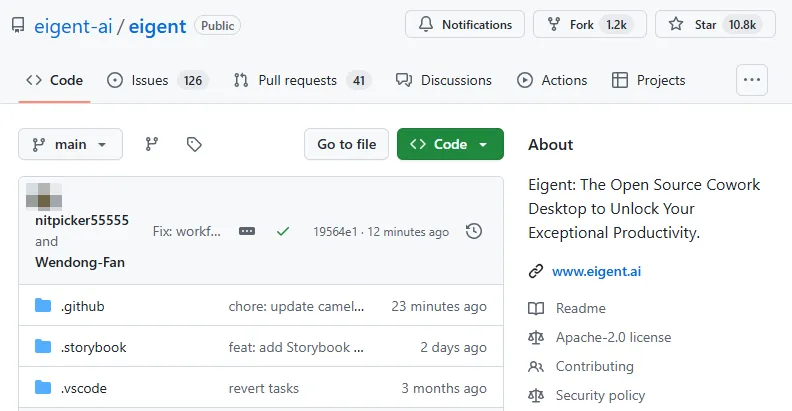Click the green commit status checkmark
Image resolution: width=792 pixels, height=411 pixels.
tap(283, 231)
